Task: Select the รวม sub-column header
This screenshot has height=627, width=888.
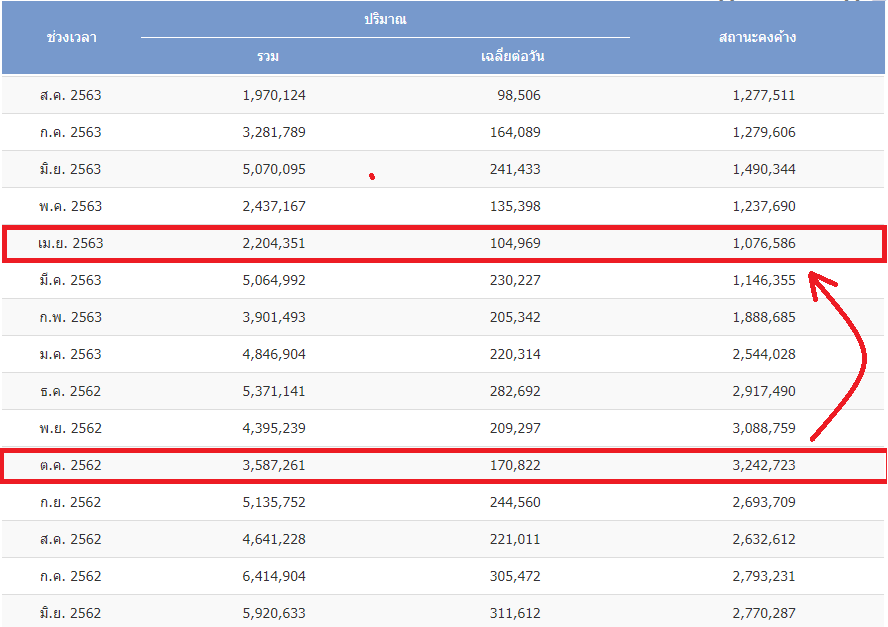Action: coord(268,56)
